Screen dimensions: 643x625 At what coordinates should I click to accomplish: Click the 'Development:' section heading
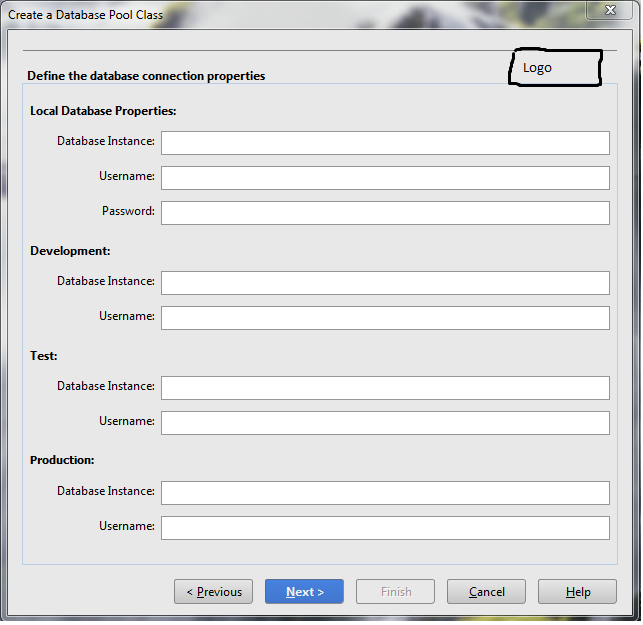[x=70, y=251]
